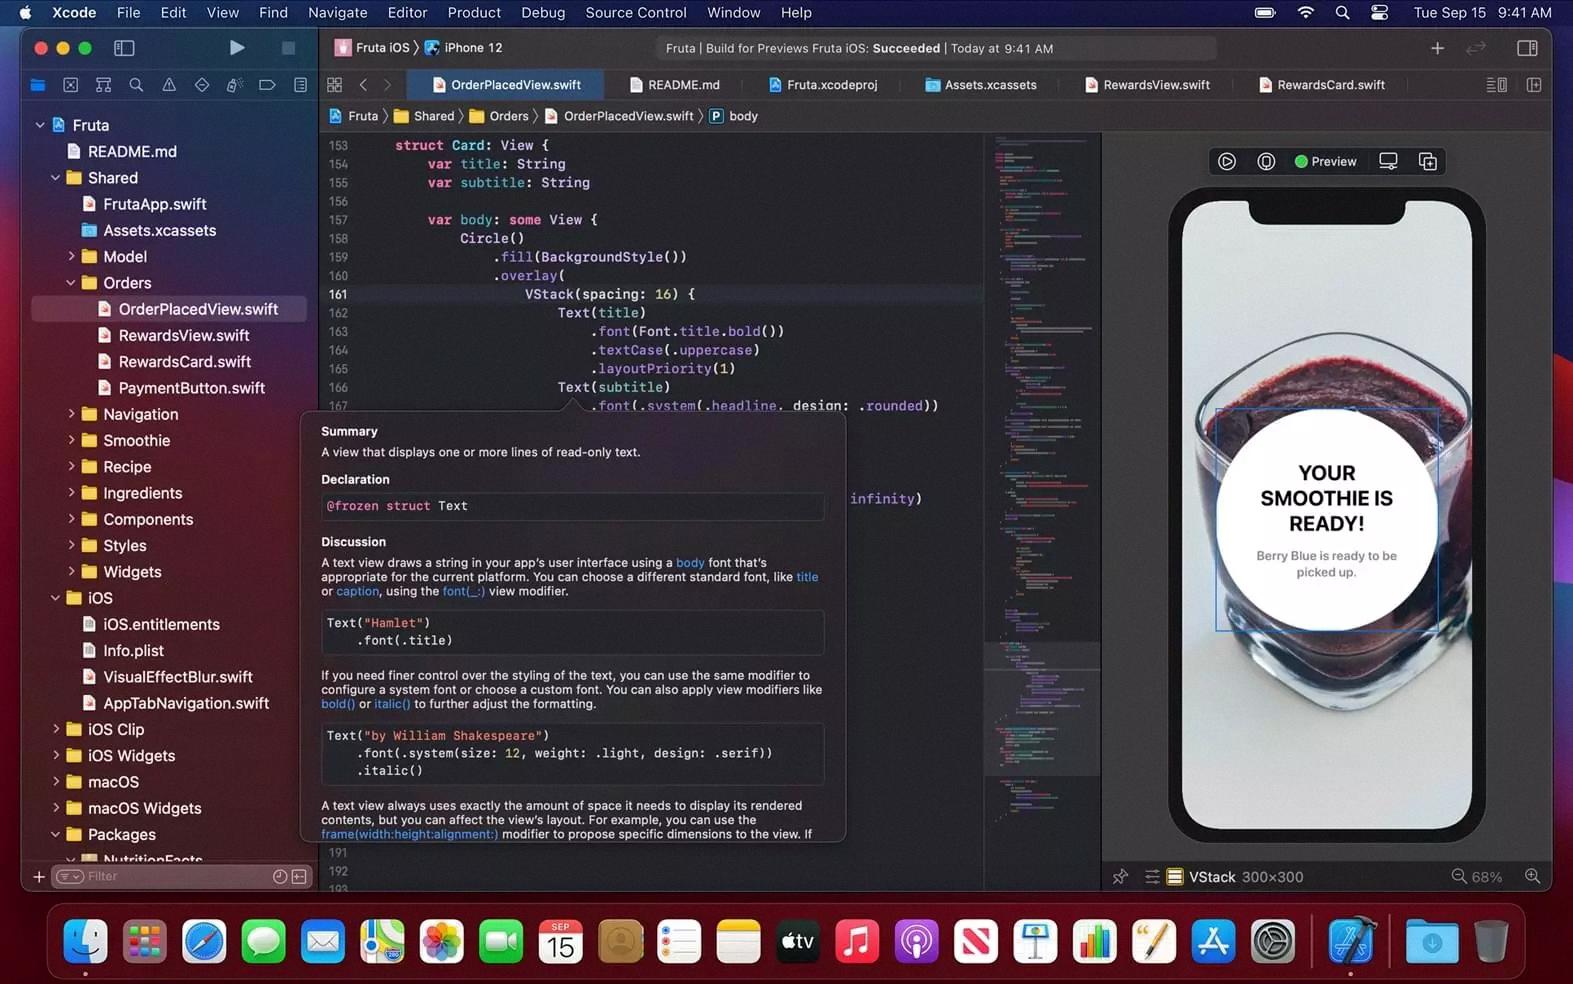Viewport: 1573px width, 984px height.
Task: Switch to RewardsView.swift tab
Action: 1147,85
